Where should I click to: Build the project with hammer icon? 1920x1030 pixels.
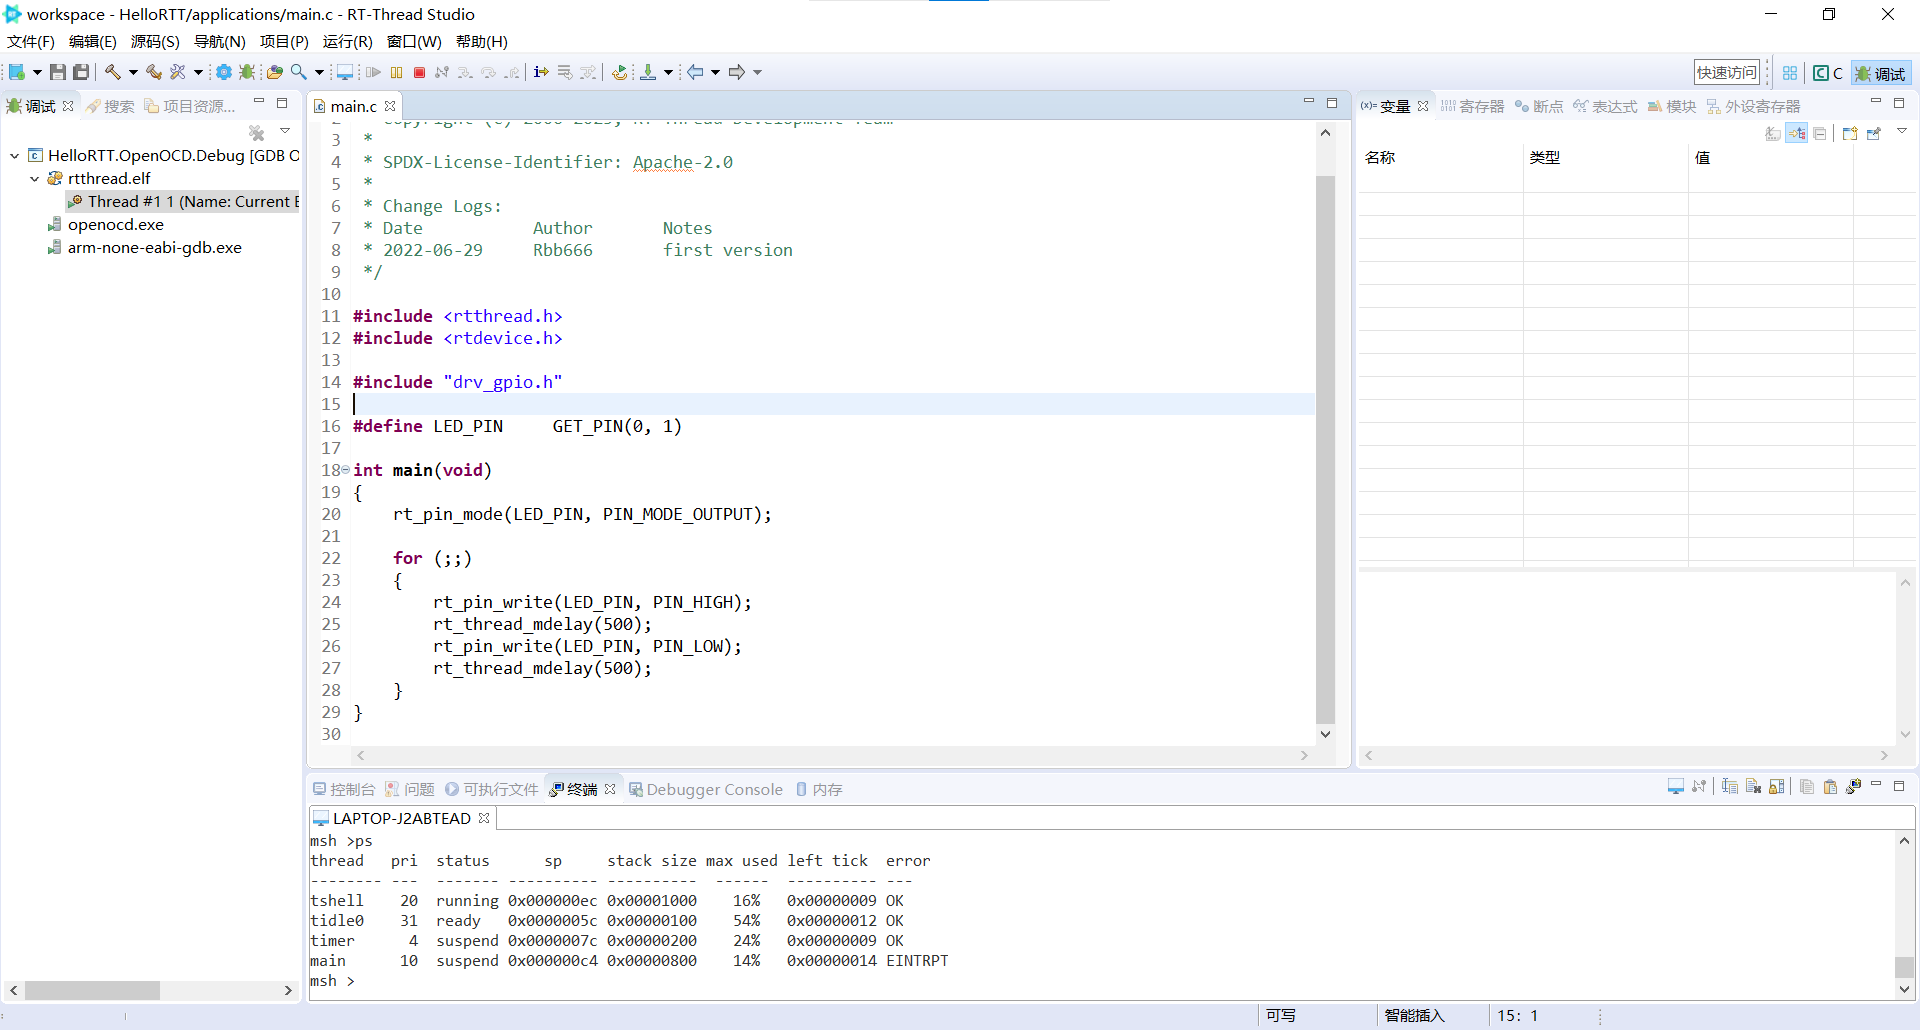(113, 72)
